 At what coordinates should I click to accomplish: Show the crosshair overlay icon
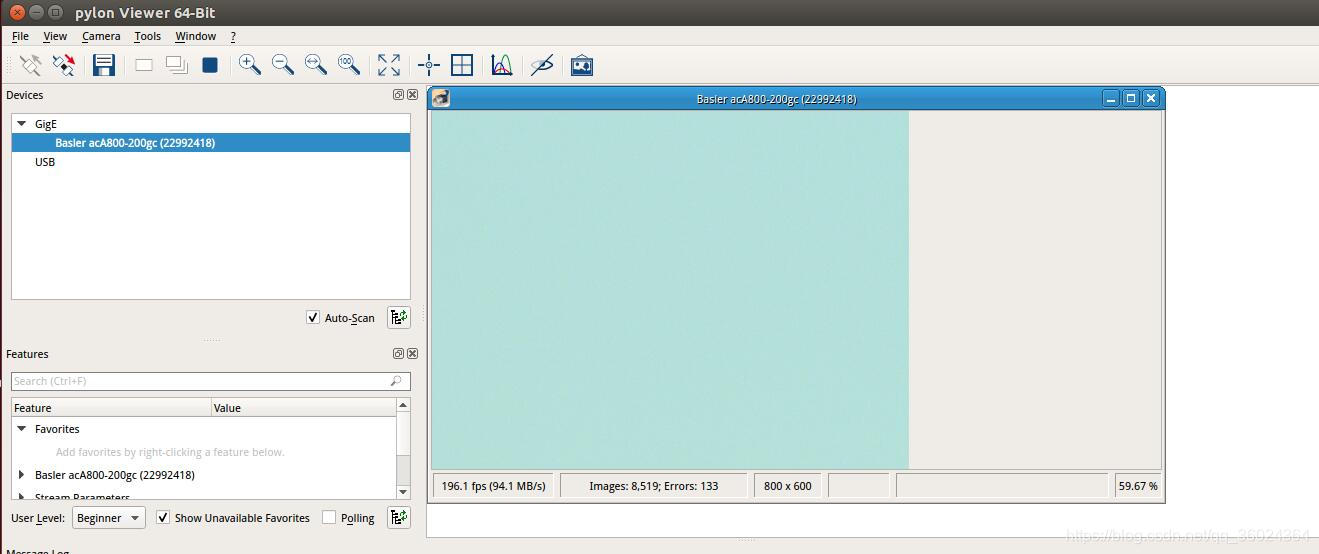[x=429, y=65]
